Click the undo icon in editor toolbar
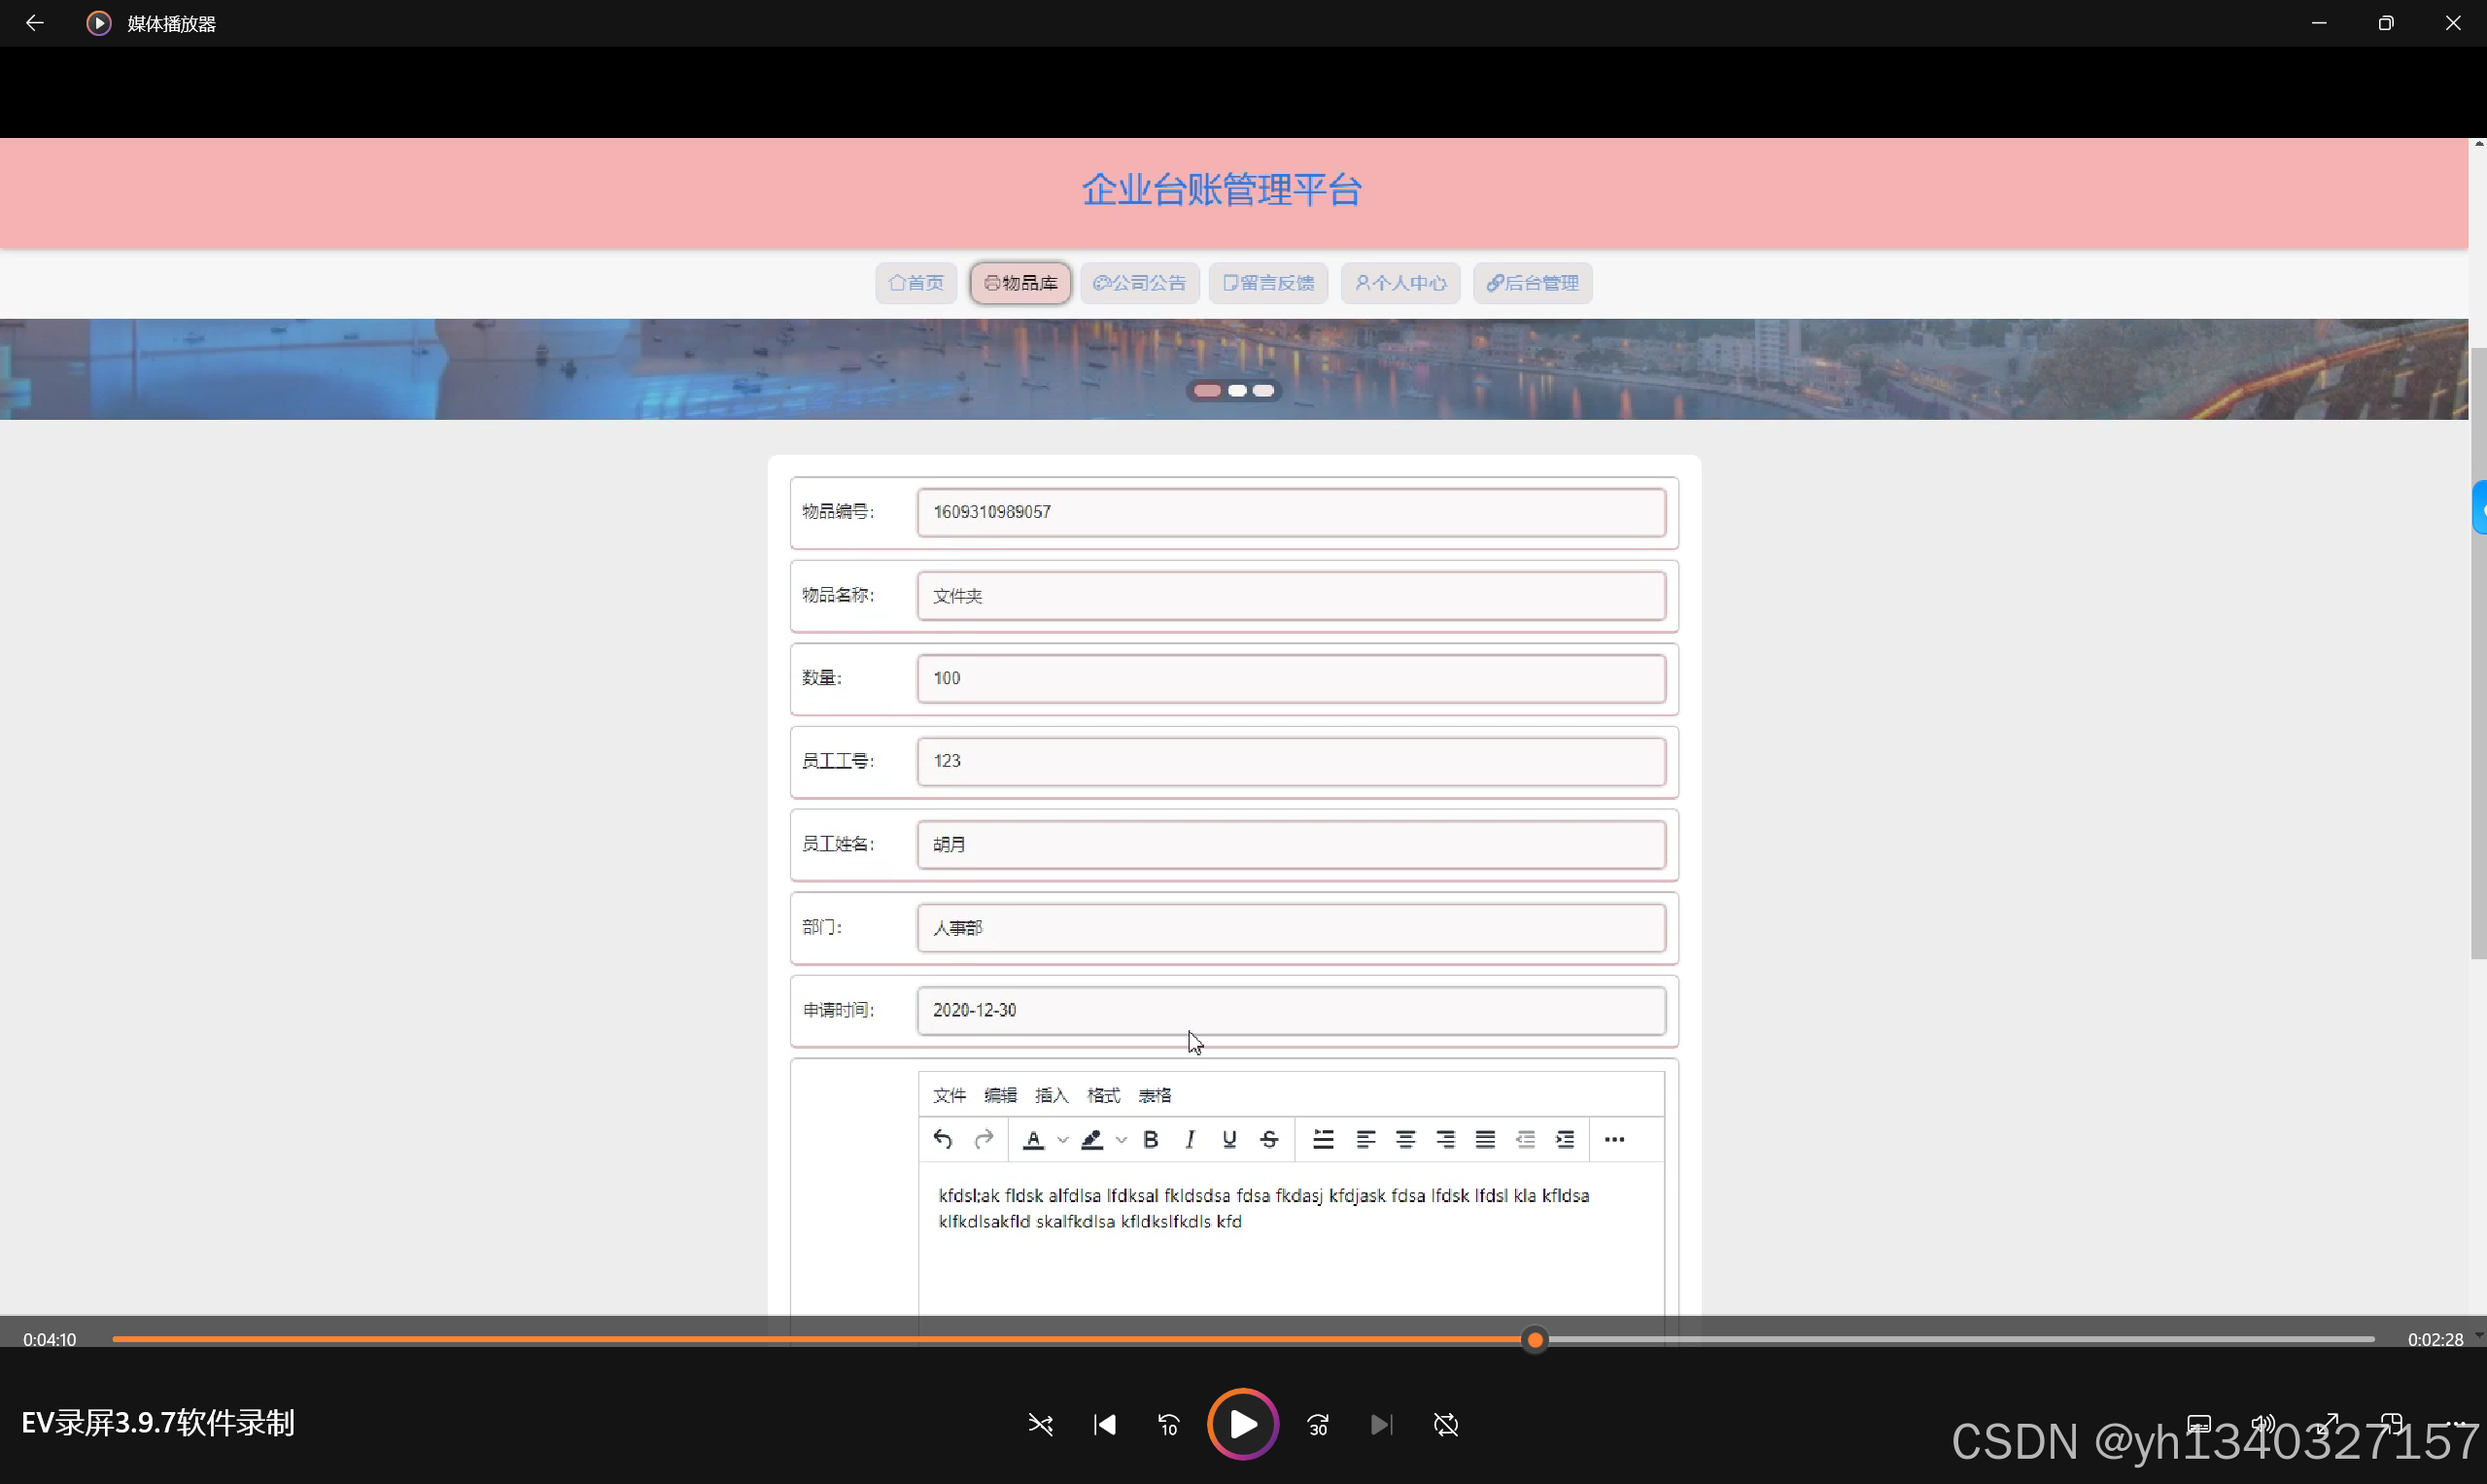The width and height of the screenshot is (2487, 1484). [942, 1139]
